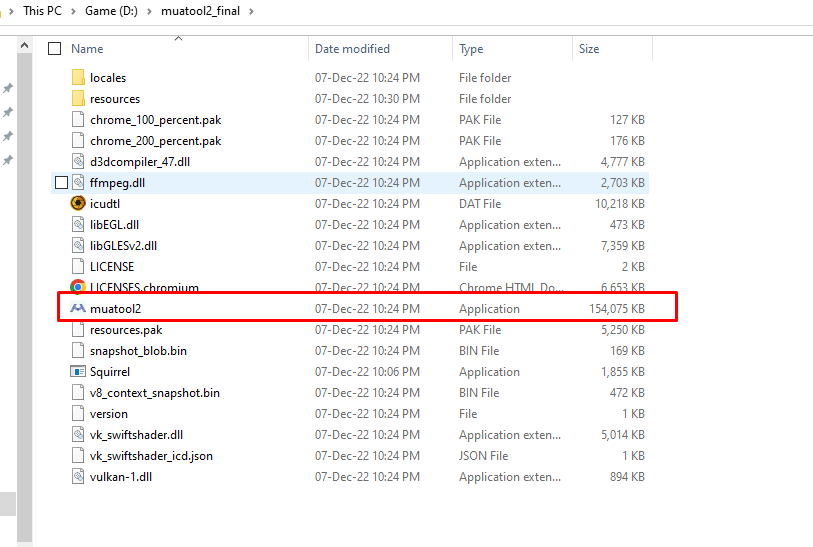Click the LICENSES.chromium Chrome icon
Screen dimensions: 813x547
coord(79,288)
